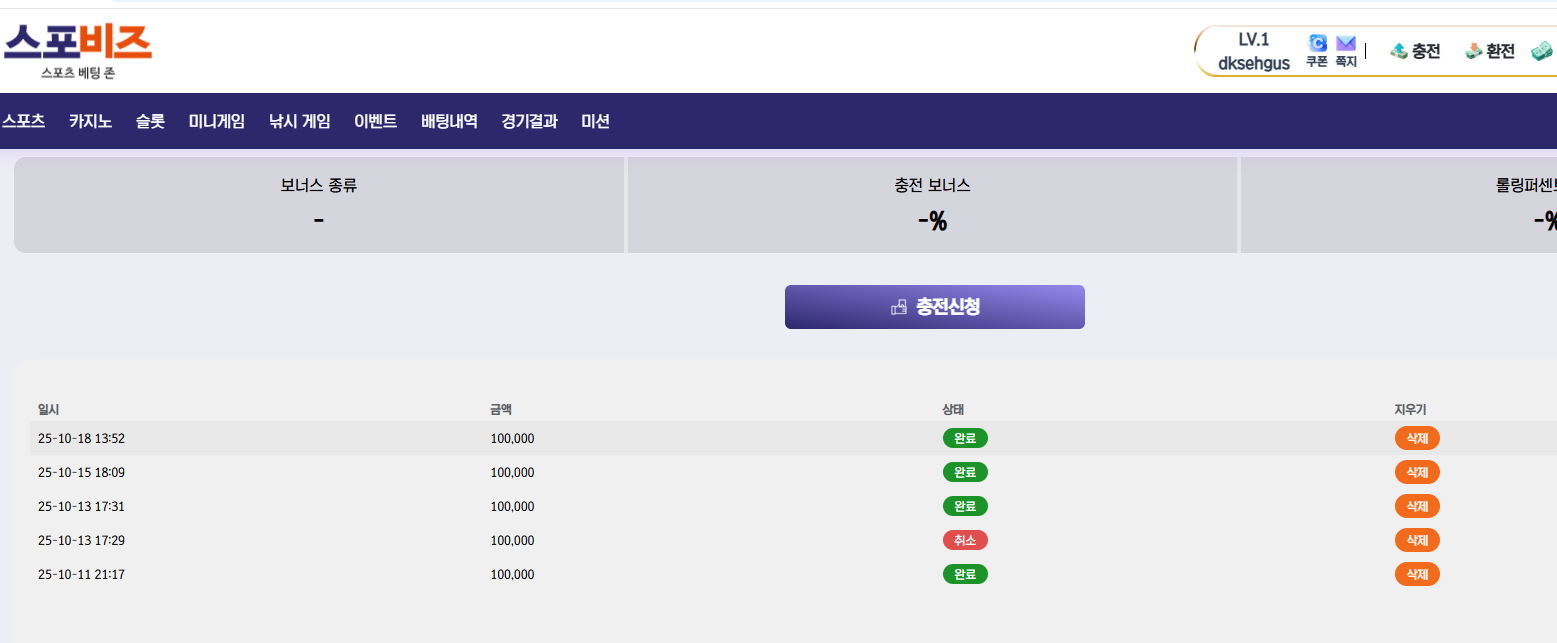Open the 이벤트 page

pyautogui.click(x=375, y=121)
